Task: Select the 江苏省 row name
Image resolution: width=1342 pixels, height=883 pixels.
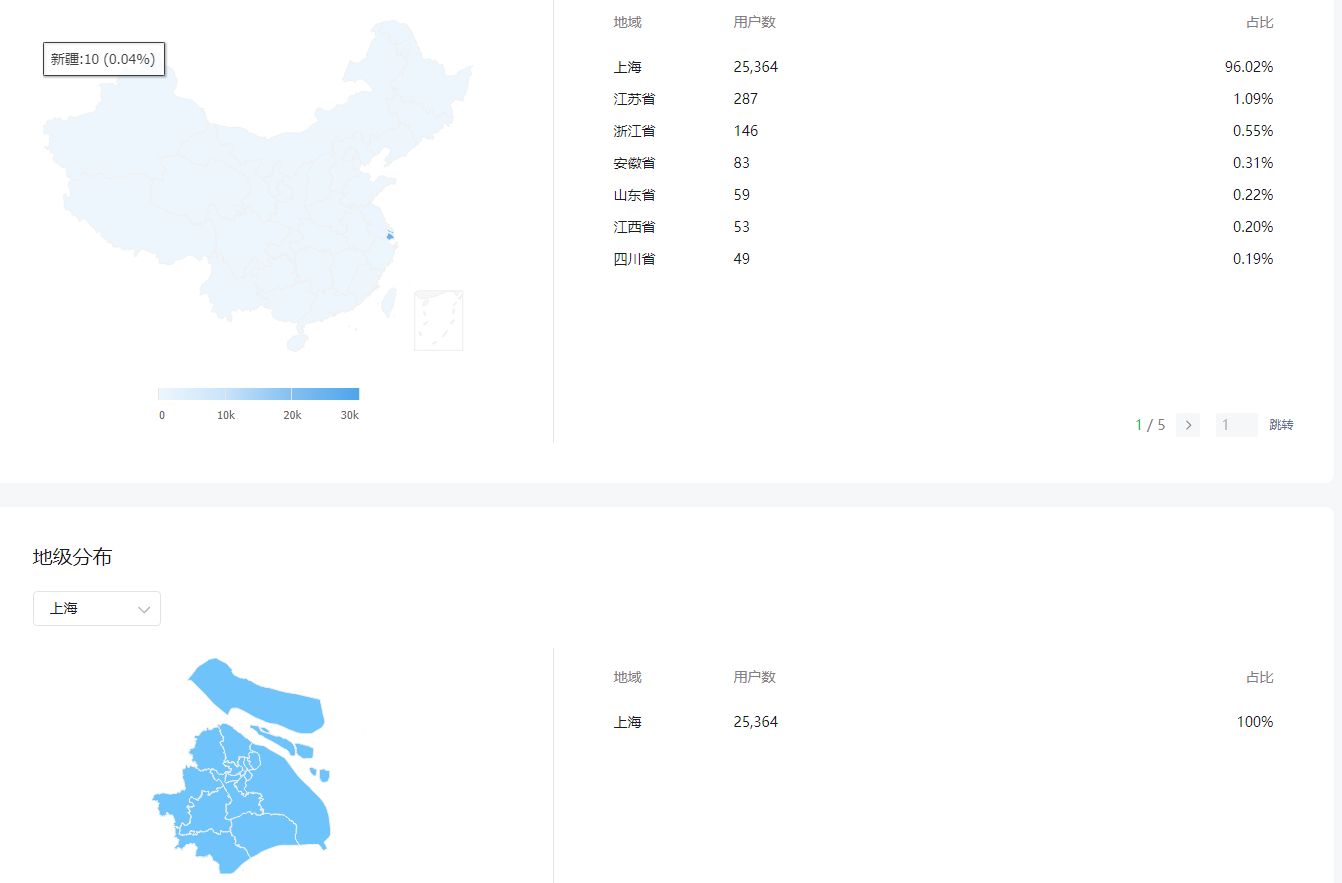Action: click(x=635, y=99)
